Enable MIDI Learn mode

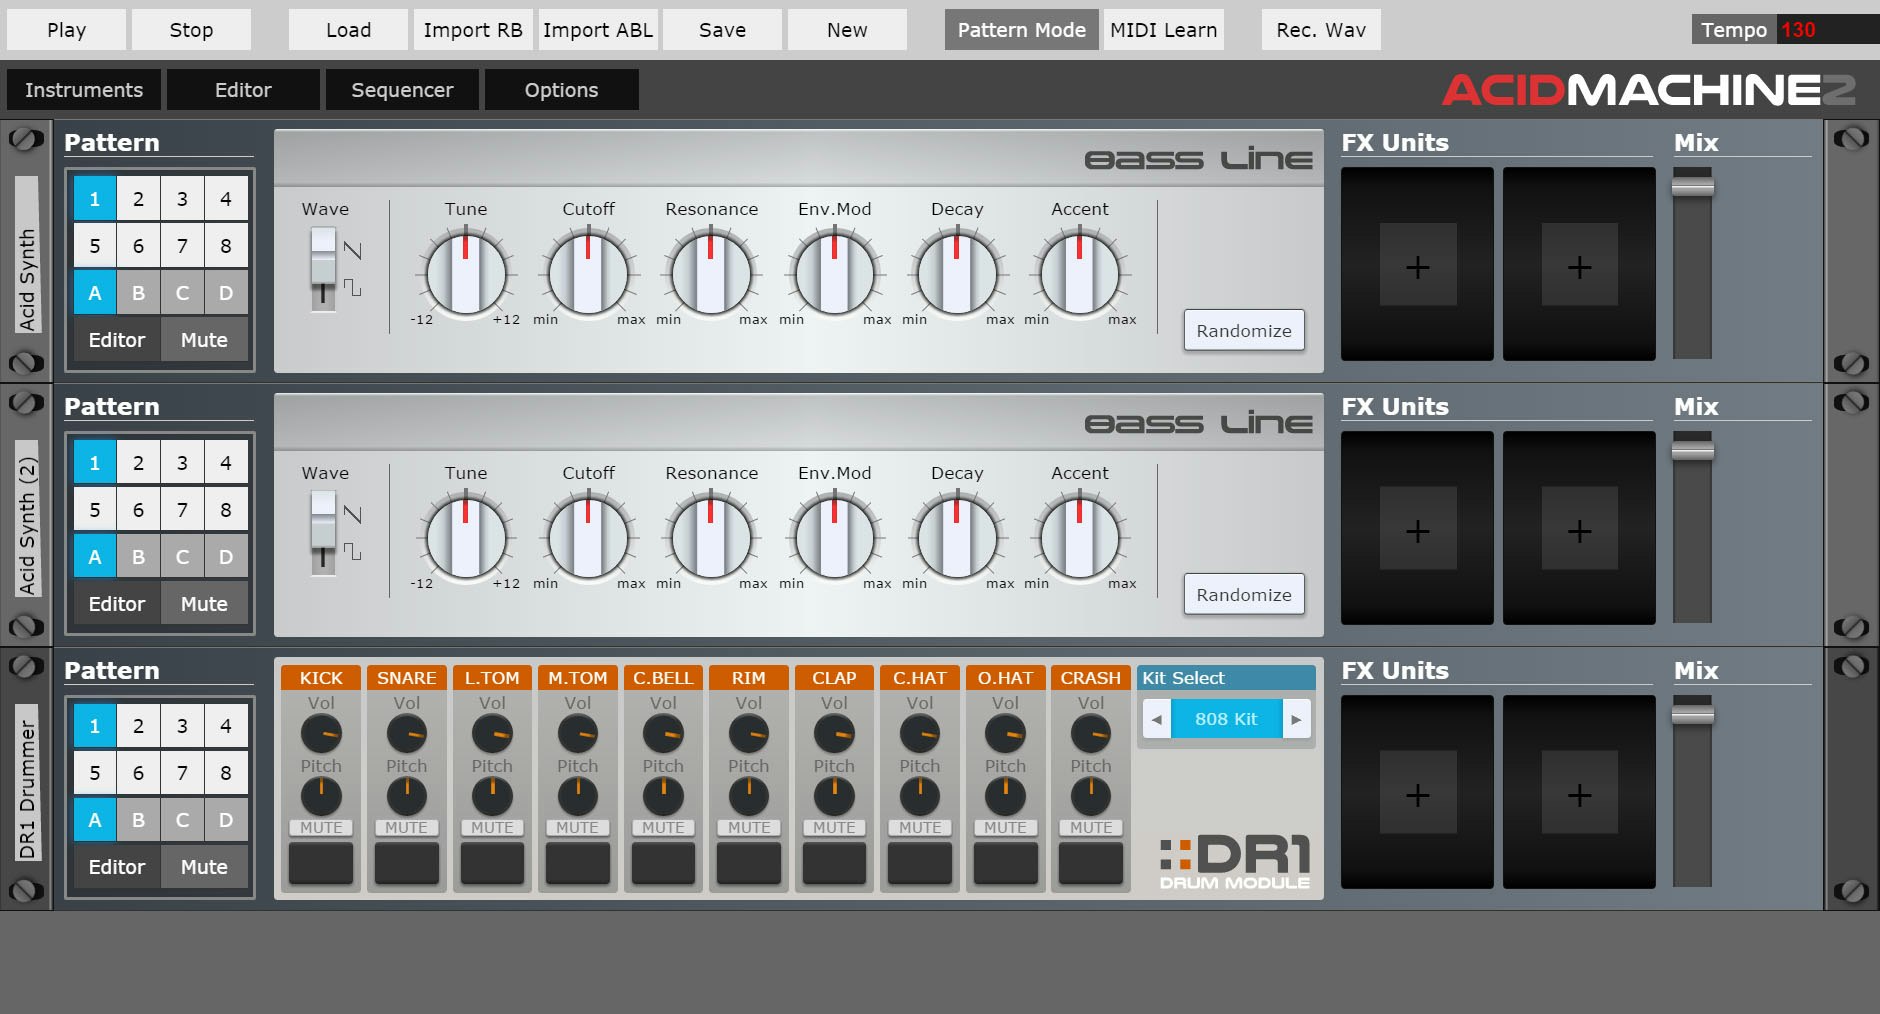pyautogui.click(x=1162, y=29)
